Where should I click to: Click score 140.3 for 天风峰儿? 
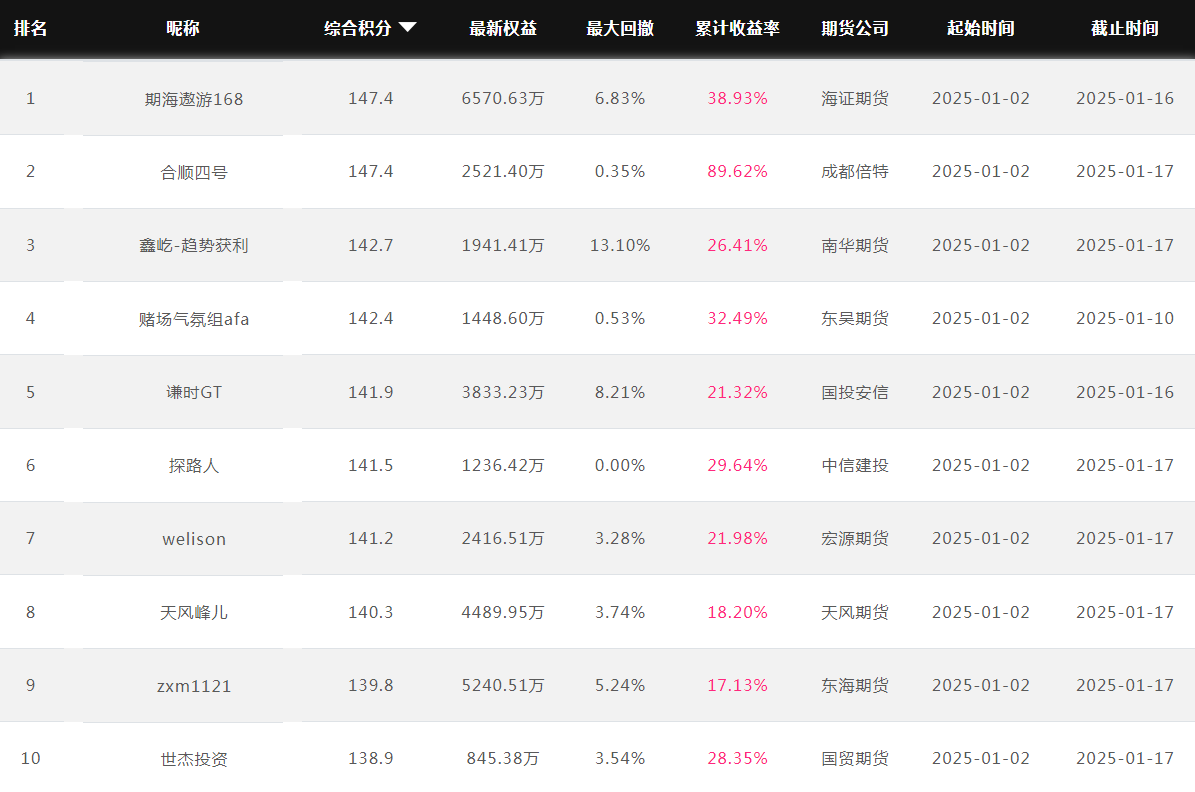click(370, 612)
